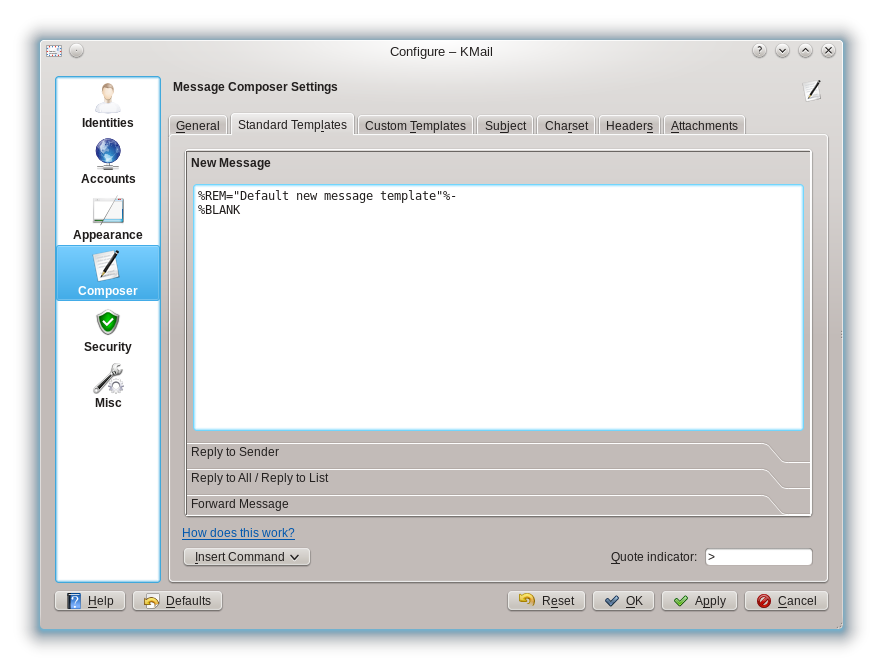Select the Accounts icon in sidebar

click(107, 162)
